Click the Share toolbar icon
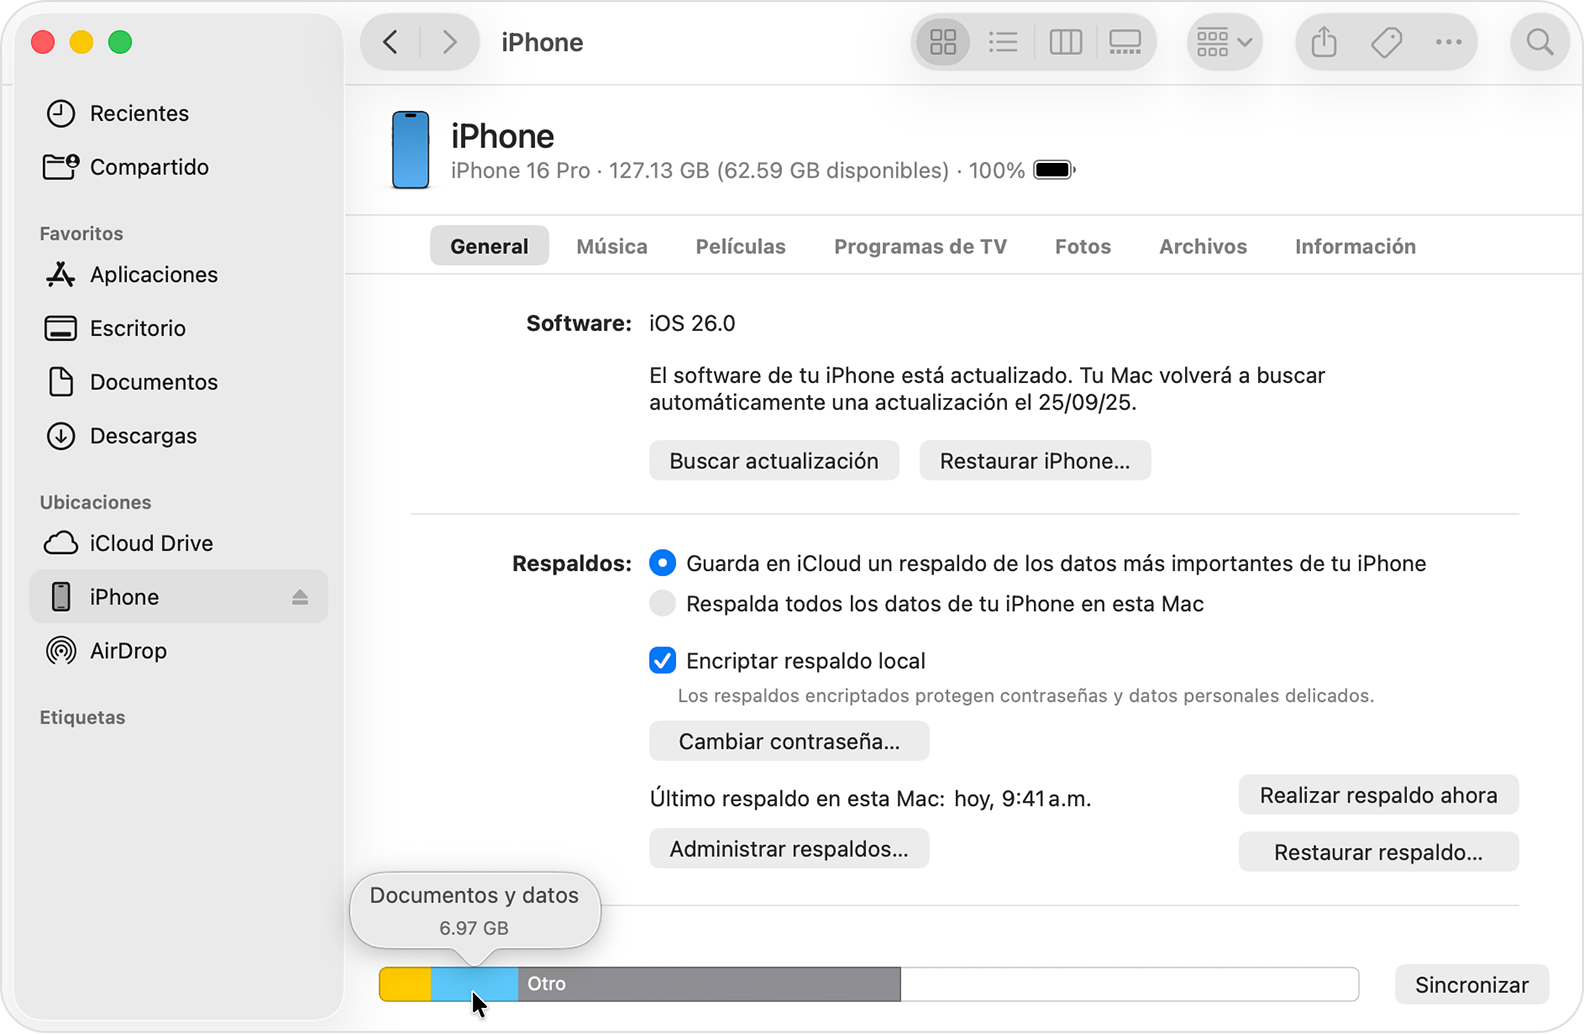1584x1034 pixels. 1324,42
